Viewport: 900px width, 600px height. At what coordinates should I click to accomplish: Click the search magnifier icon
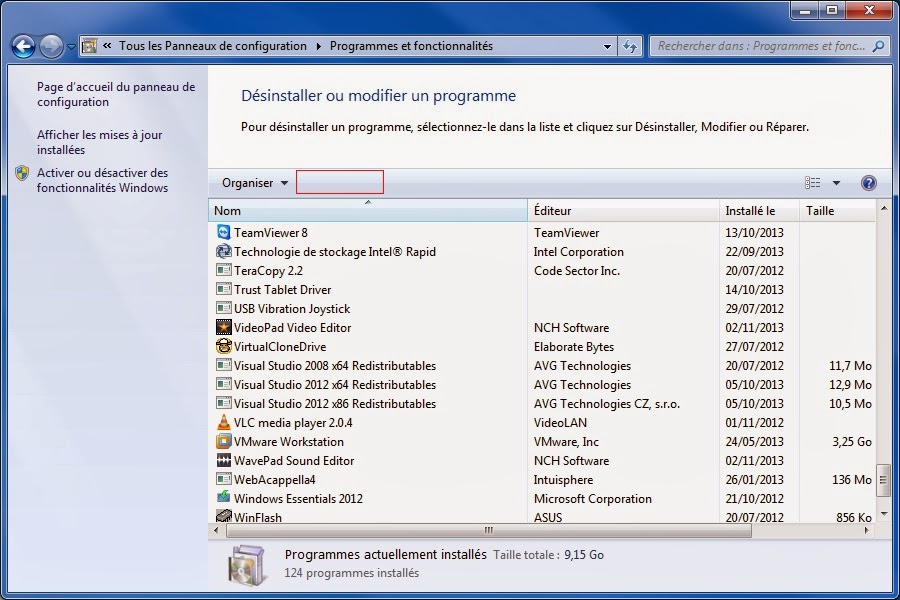tap(878, 46)
